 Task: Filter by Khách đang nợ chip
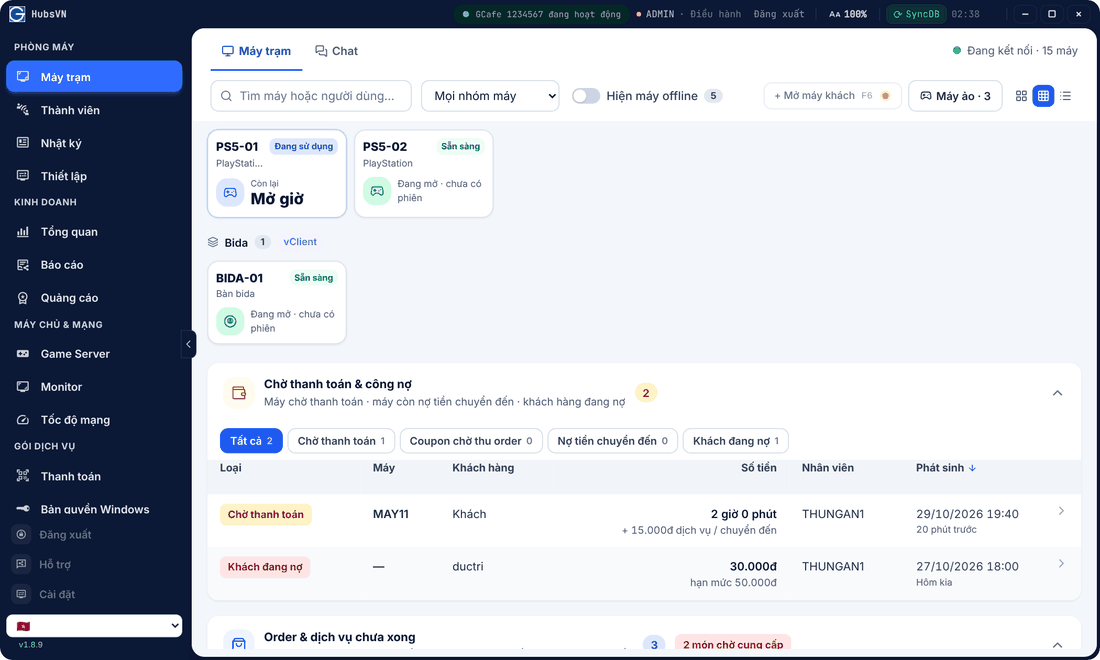tap(736, 441)
